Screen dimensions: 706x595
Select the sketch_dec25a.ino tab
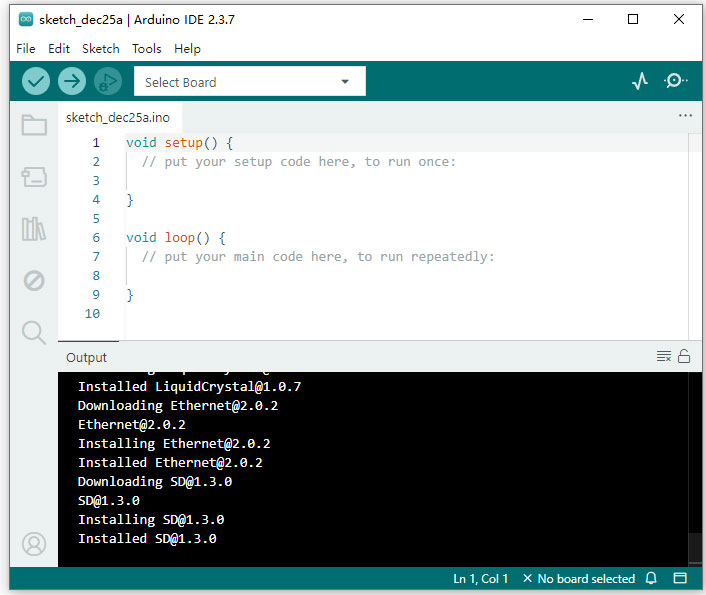click(x=118, y=118)
